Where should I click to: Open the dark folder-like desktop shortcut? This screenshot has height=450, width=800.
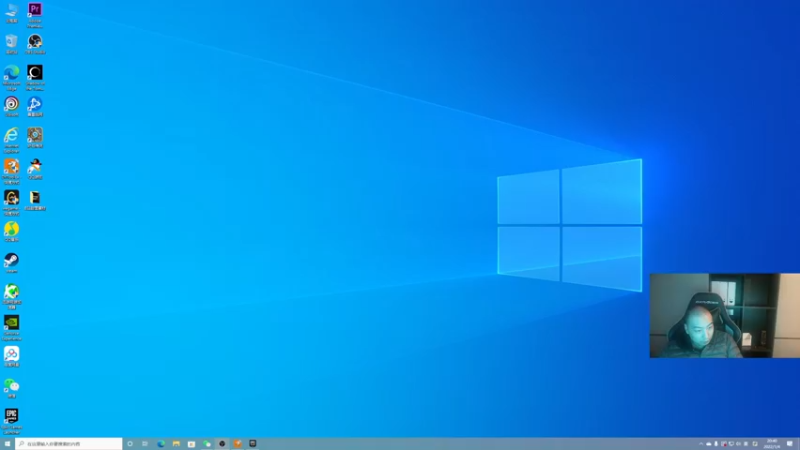[35, 201]
